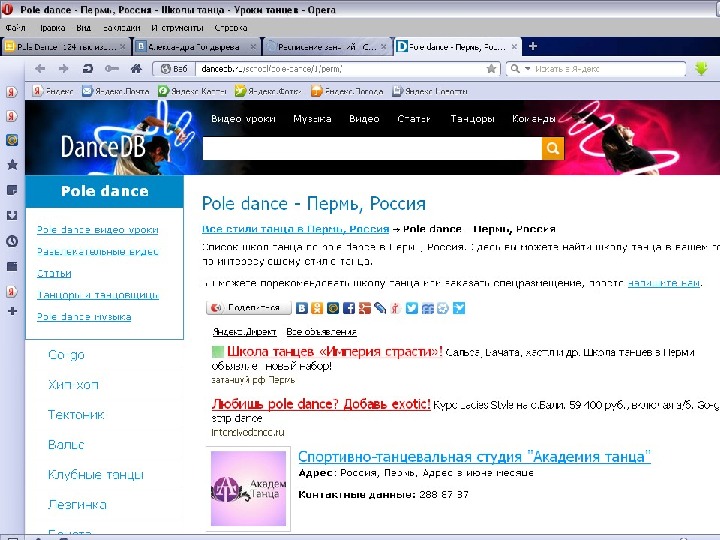Share via the orange Odnoklassniki icon
This screenshot has width=720, height=540.
coord(317,308)
